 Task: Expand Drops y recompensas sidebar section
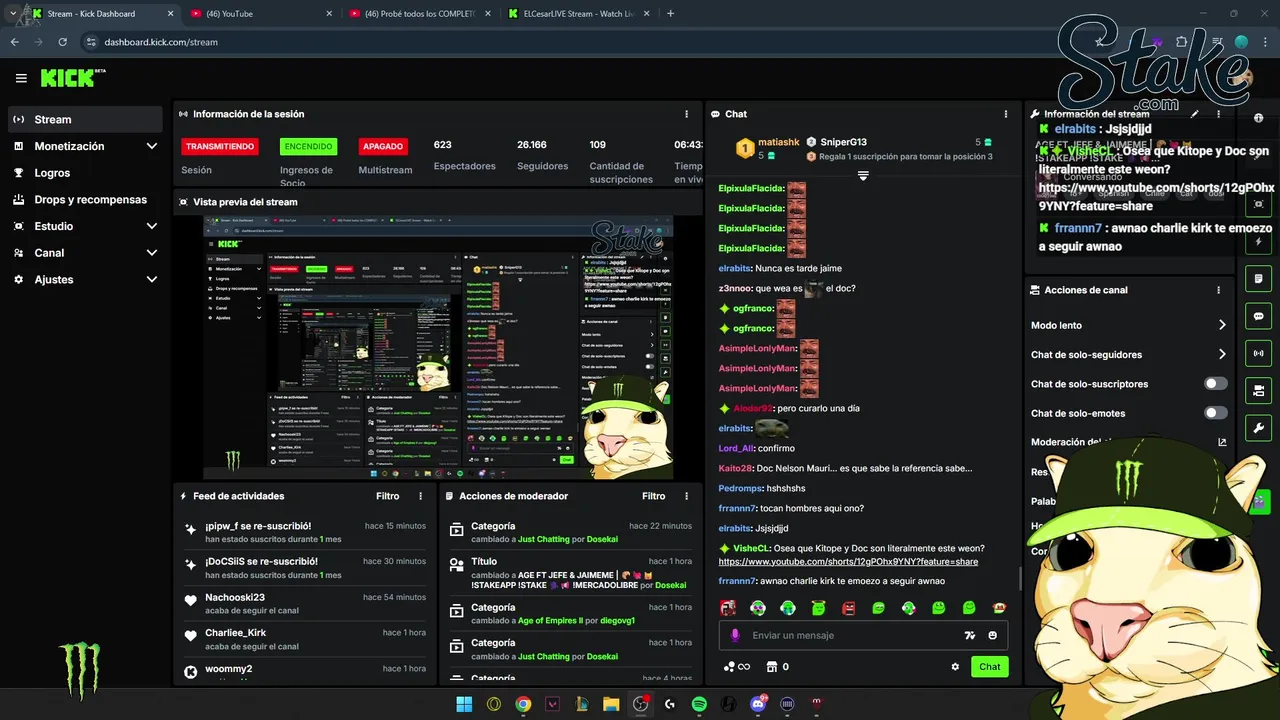[85, 199]
